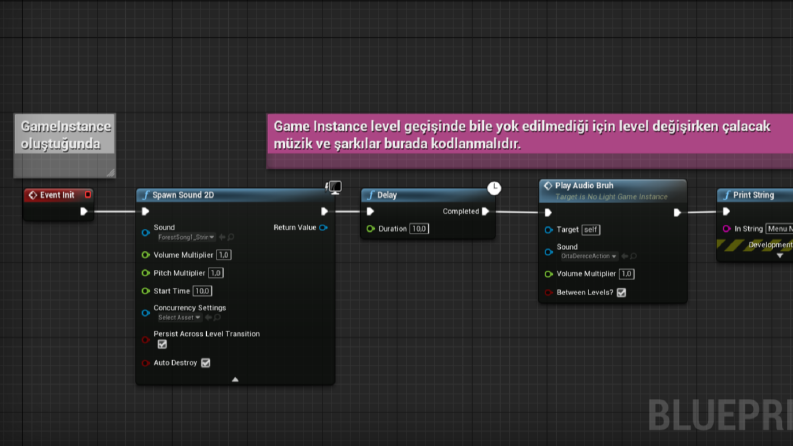Click the Between Levels? input pin
Image resolution: width=793 pixels, height=446 pixels.
pyautogui.click(x=549, y=292)
